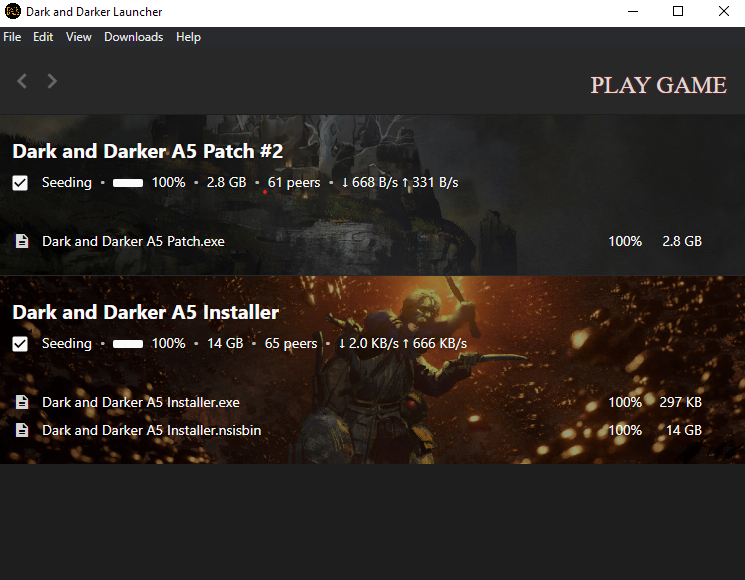Image resolution: width=745 pixels, height=580 pixels.
Task: Click the 331 B/s upload speed
Action: click(430, 183)
